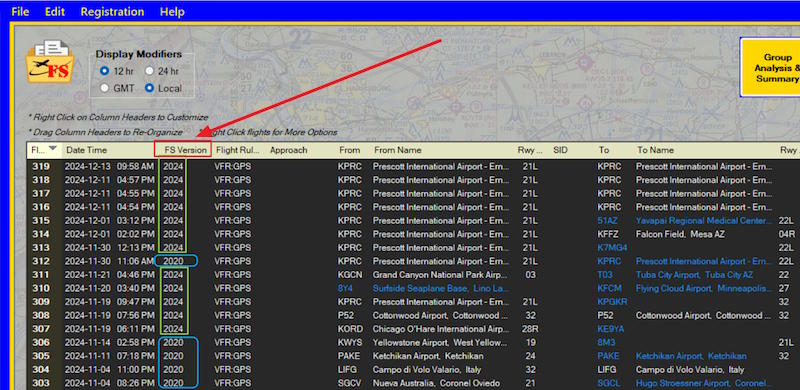Select flight number 316
Screen dimensions: 800x390
(41, 207)
